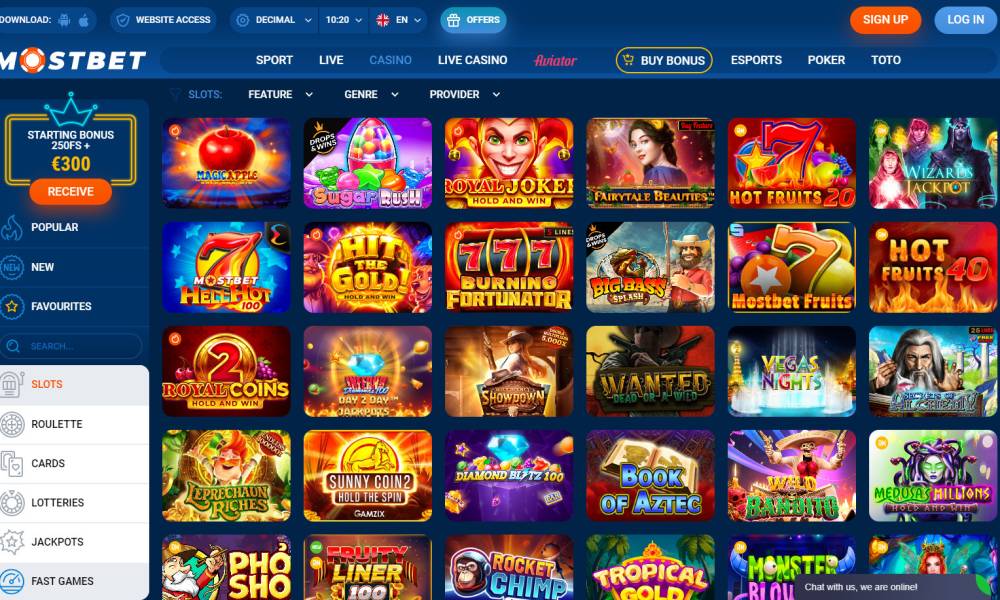Open the Cards category icon

(x=12, y=464)
